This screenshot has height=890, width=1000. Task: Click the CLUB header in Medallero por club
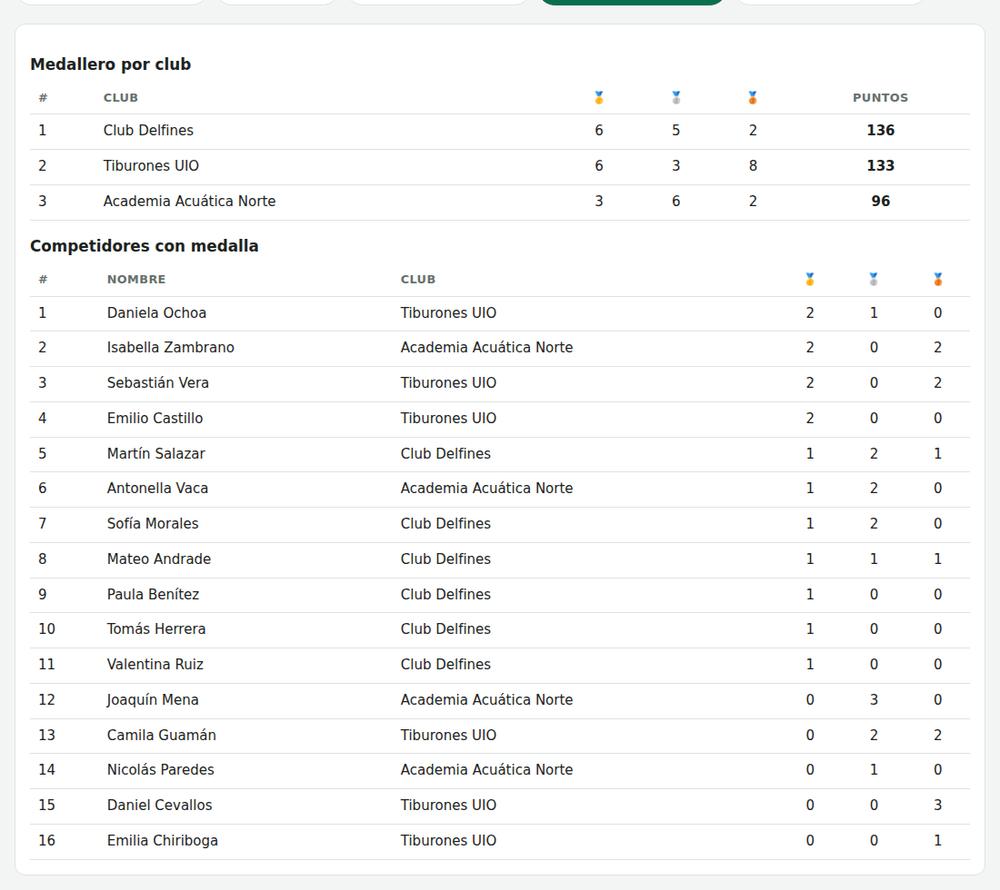click(x=121, y=98)
